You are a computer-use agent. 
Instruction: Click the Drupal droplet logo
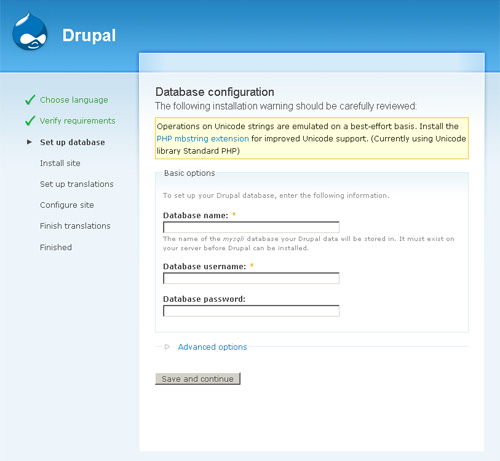pyautogui.click(x=30, y=32)
